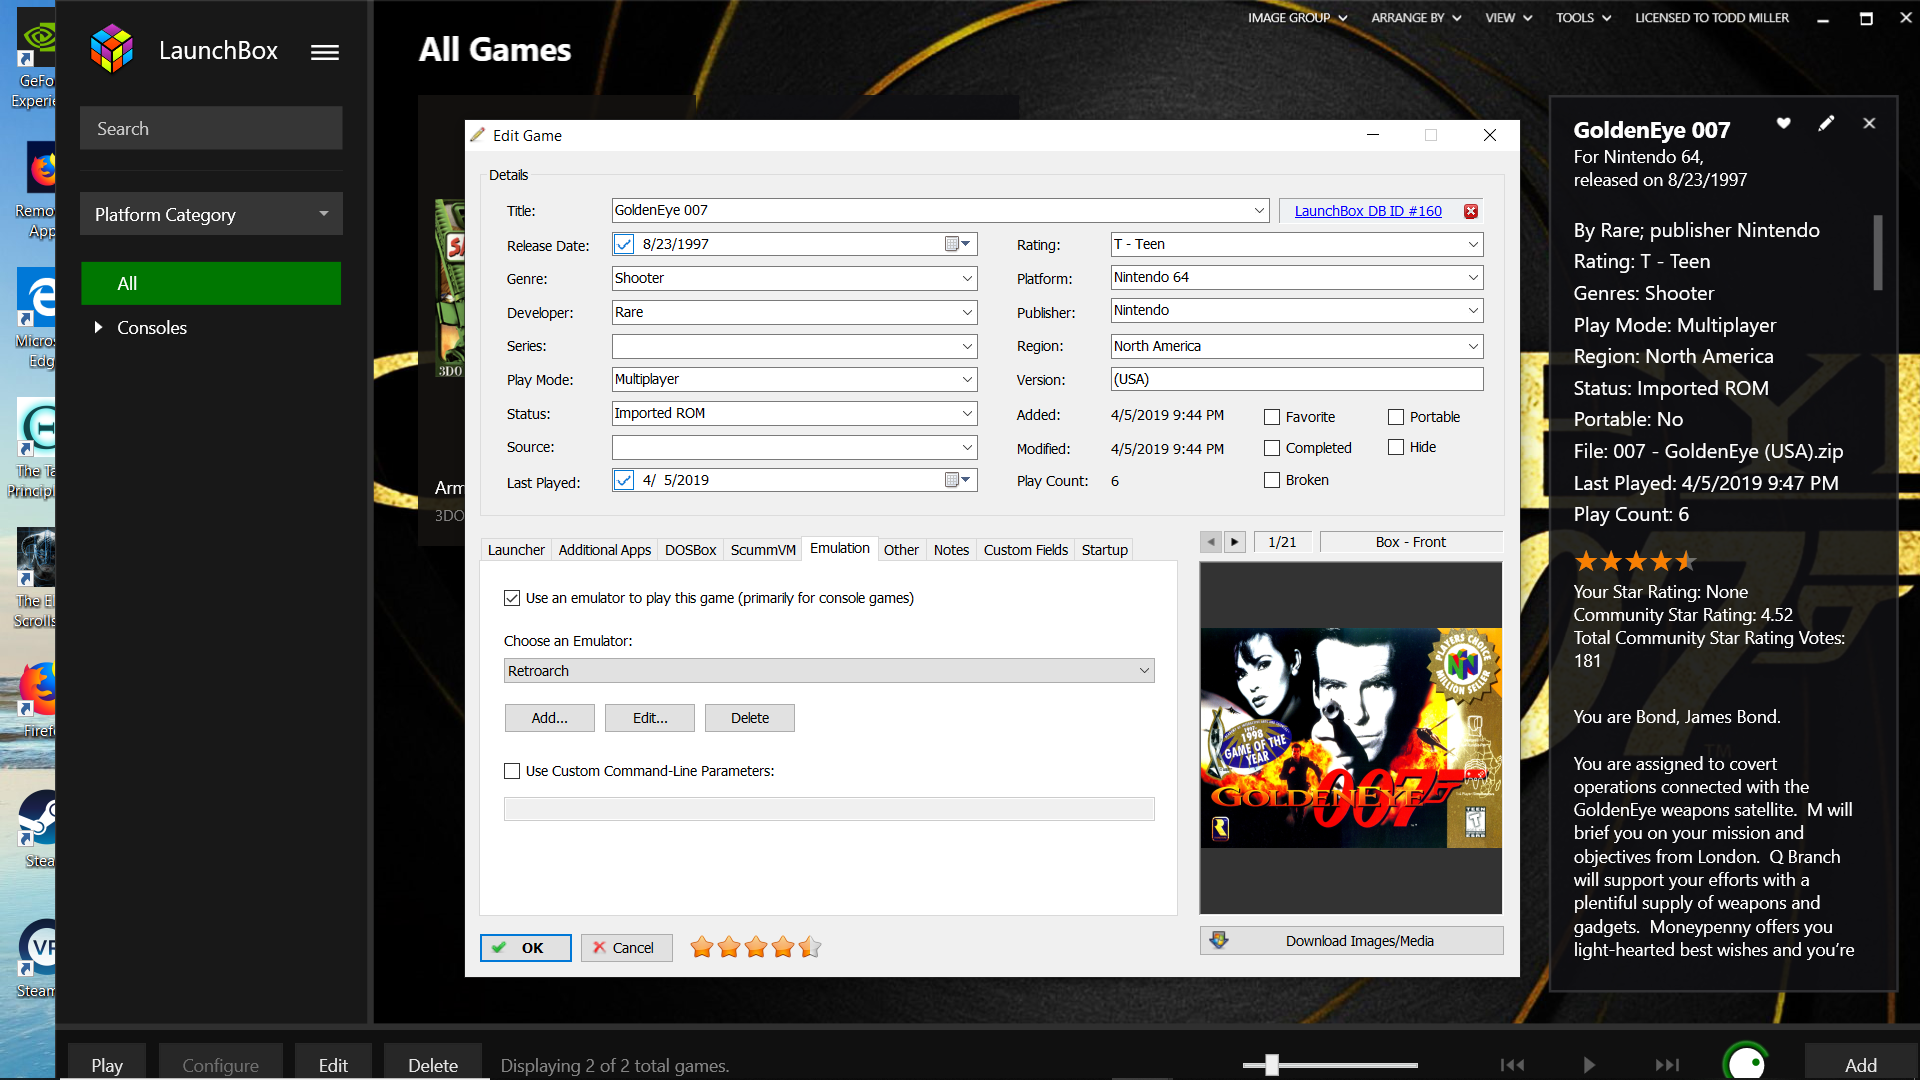Uncheck the Last Played checkbox

click(624, 480)
